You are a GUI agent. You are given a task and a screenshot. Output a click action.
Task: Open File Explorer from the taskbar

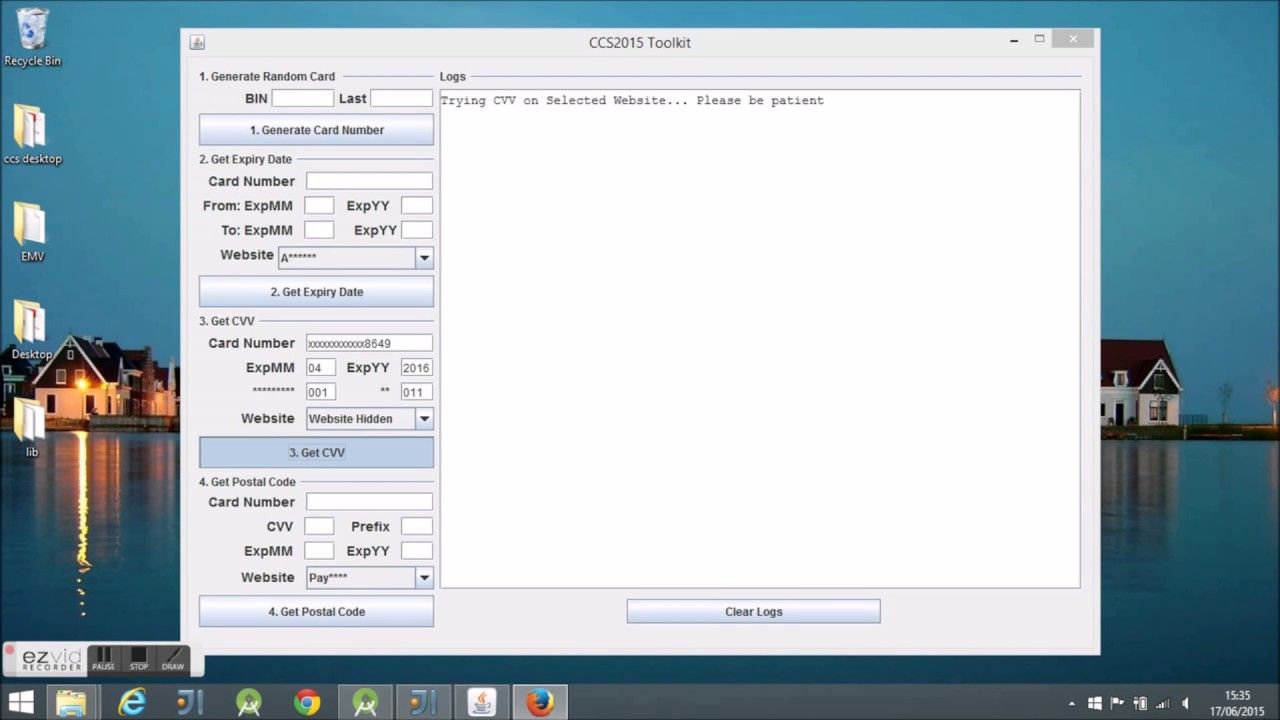coord(71,702)
